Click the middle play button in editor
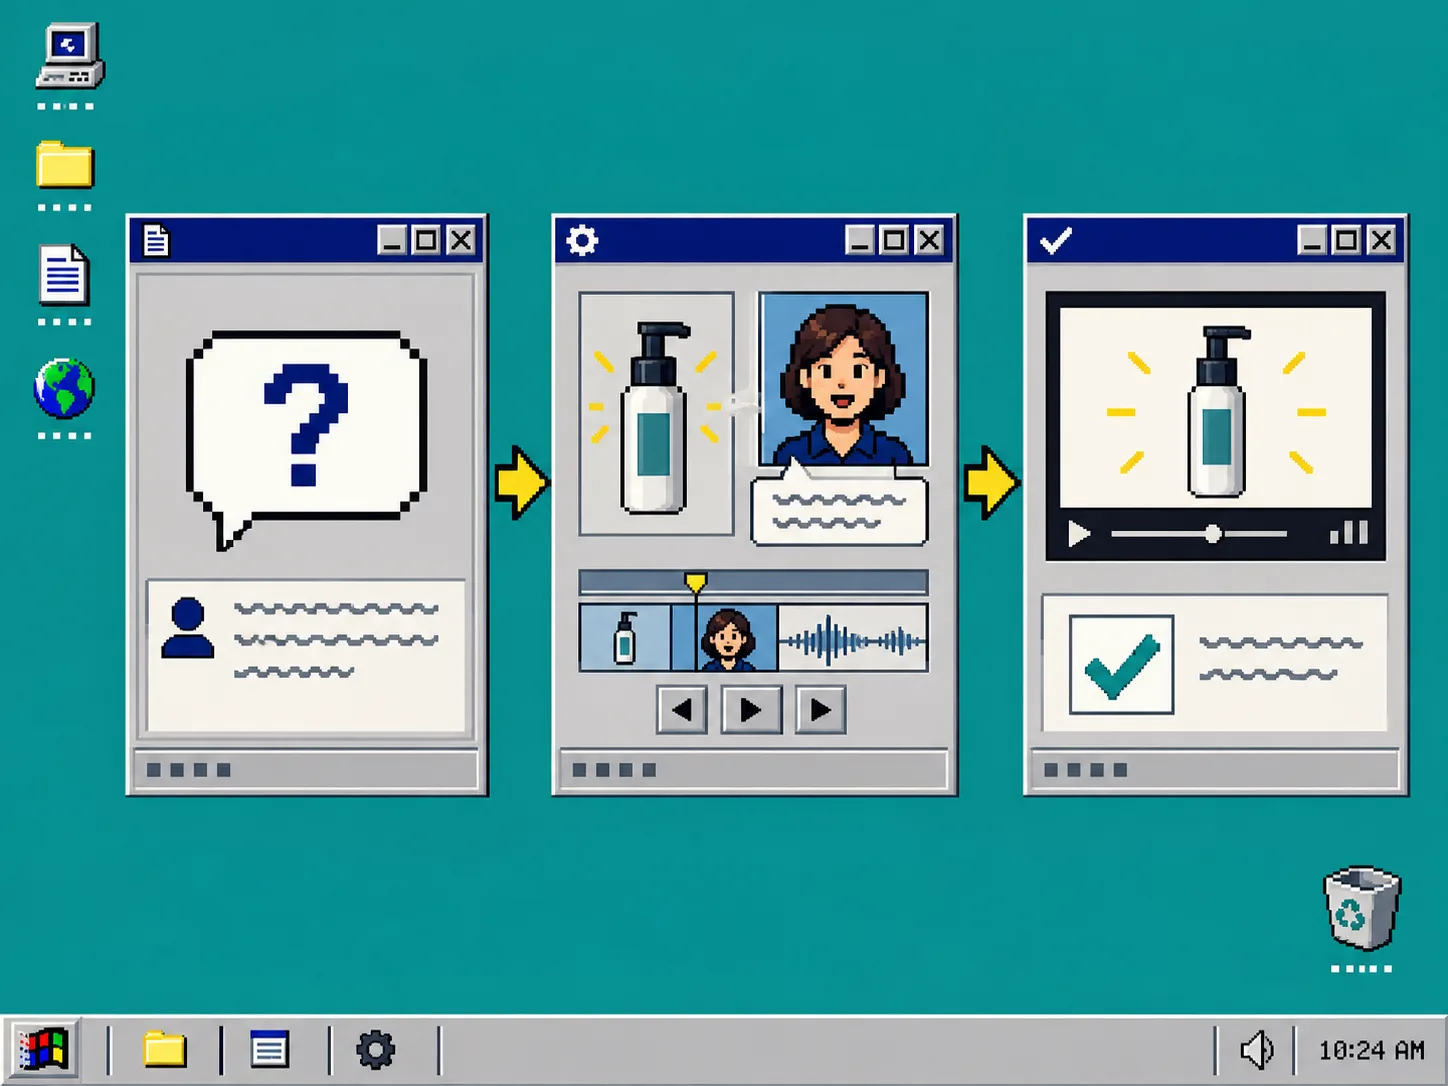 tap(751, 710)
